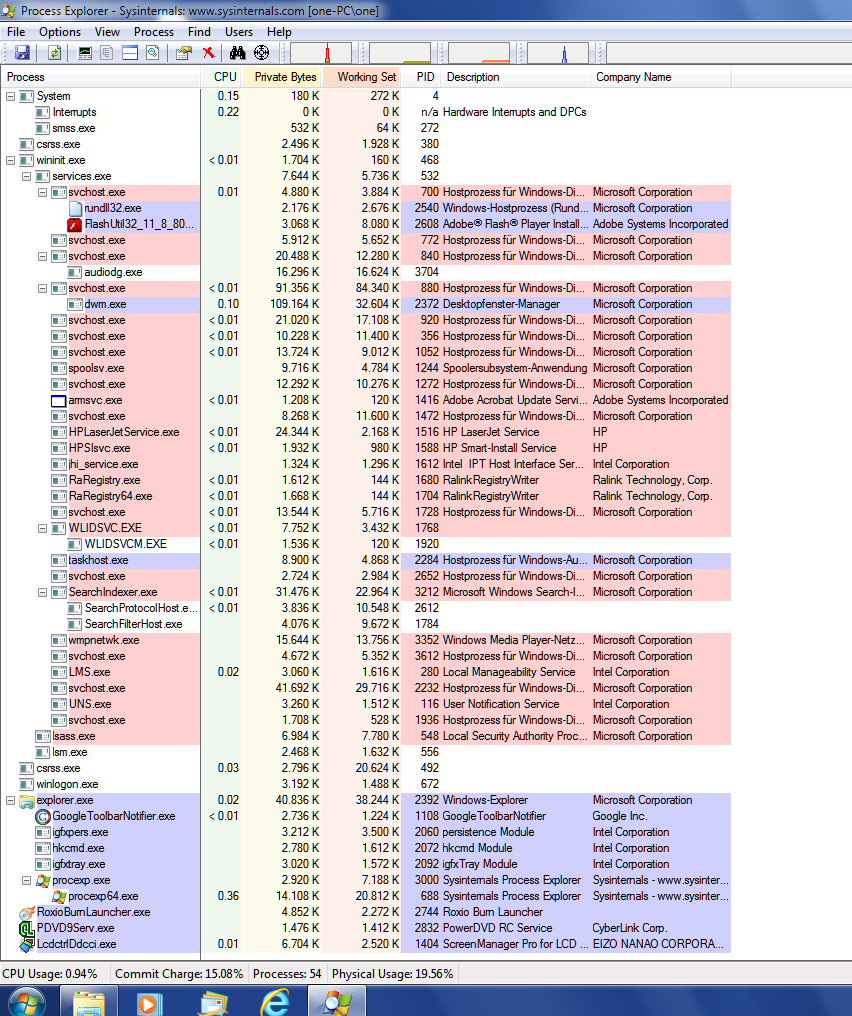This screenshot has width=852, height=1016.
Task: Click the procexp64.exe process icon
Action: [x=59, y=897]
